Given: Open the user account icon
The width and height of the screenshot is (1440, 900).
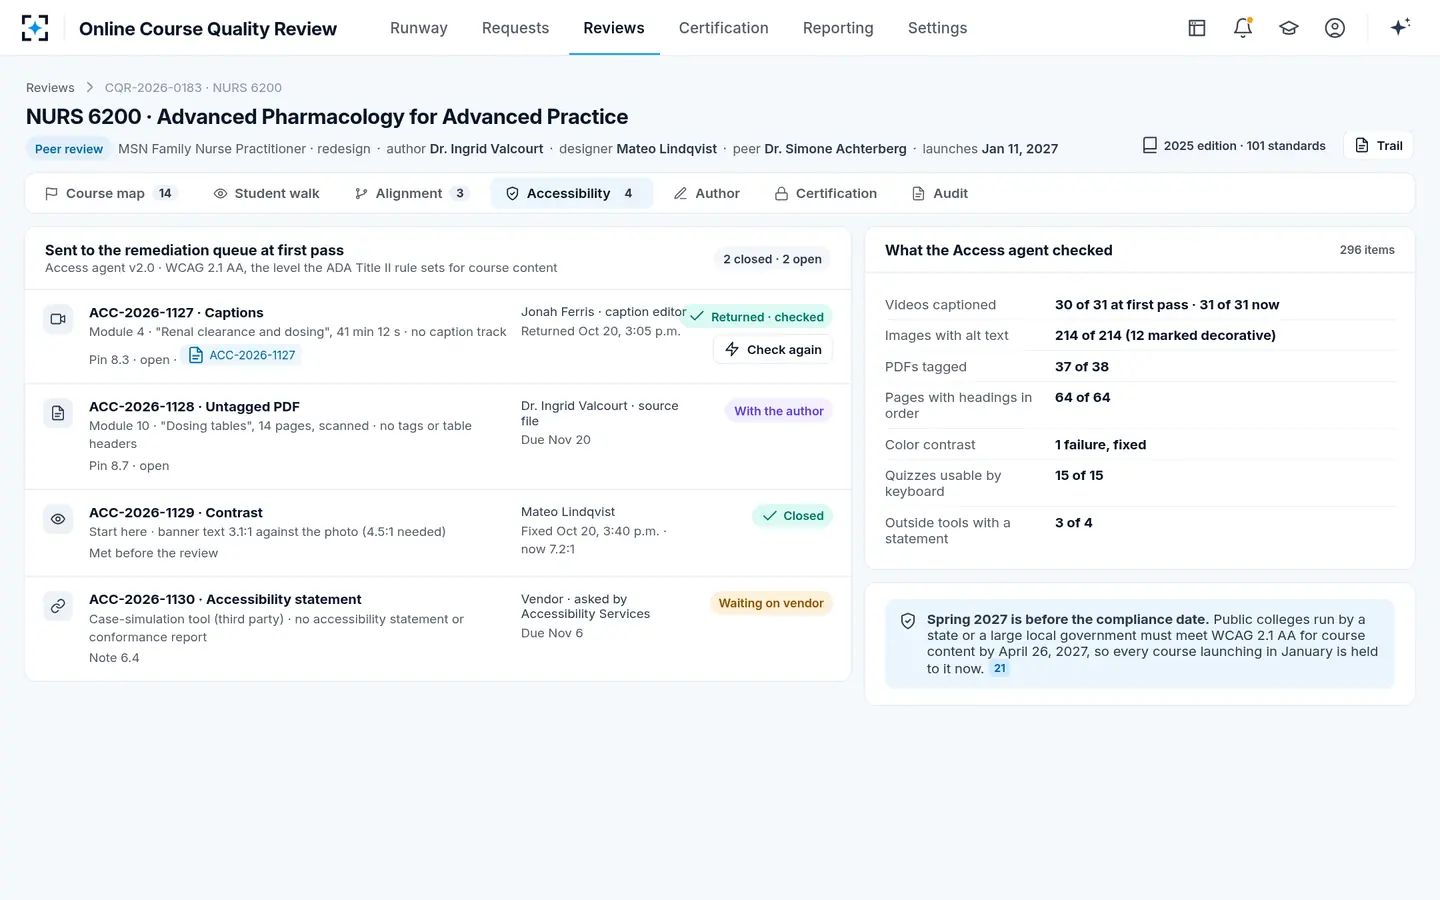Looking at the screenshot, I should pos(1335,28).
